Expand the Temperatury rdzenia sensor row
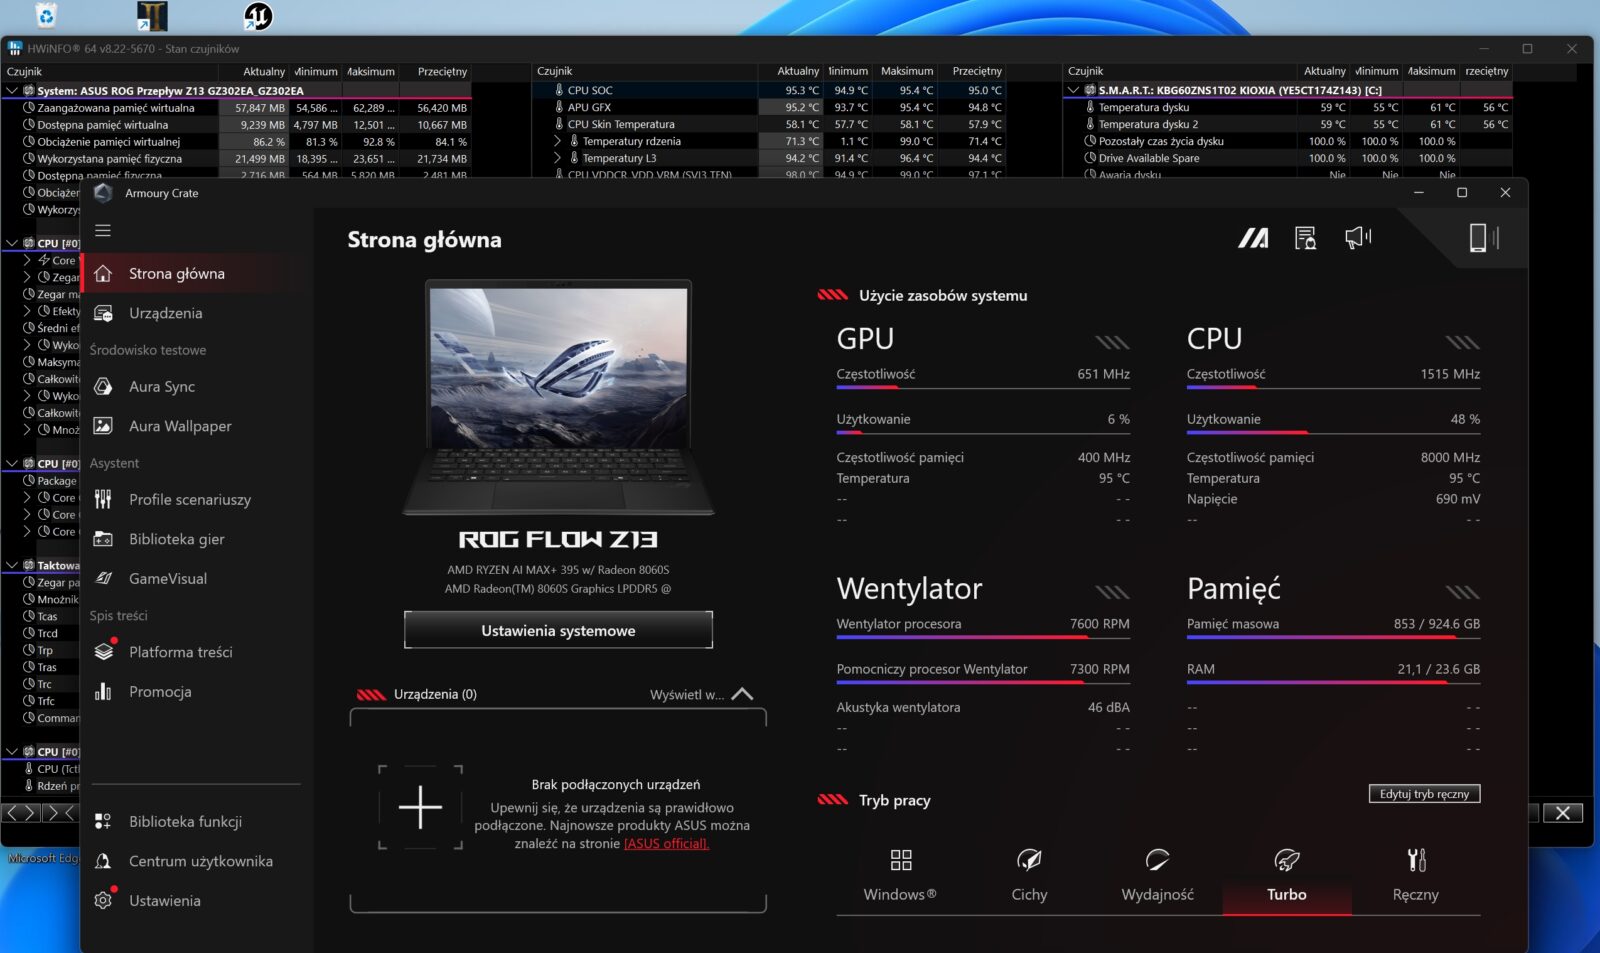 [558, 141]
